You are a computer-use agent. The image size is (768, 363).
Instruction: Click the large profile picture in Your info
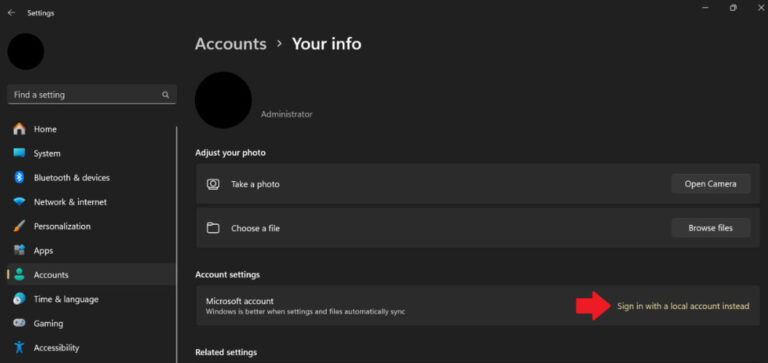tap(223, 100)
